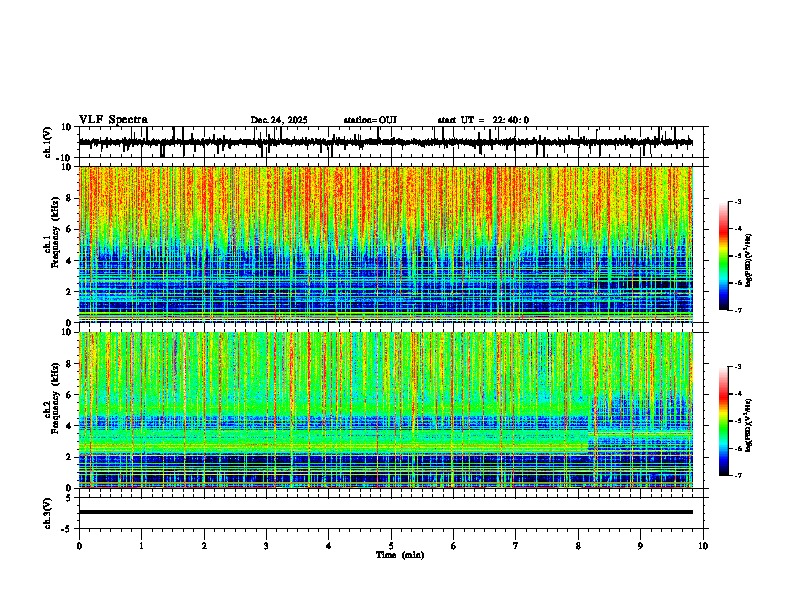Click tick "2" on the time axis
Screen dimensions: 792x612
[204, 546]
